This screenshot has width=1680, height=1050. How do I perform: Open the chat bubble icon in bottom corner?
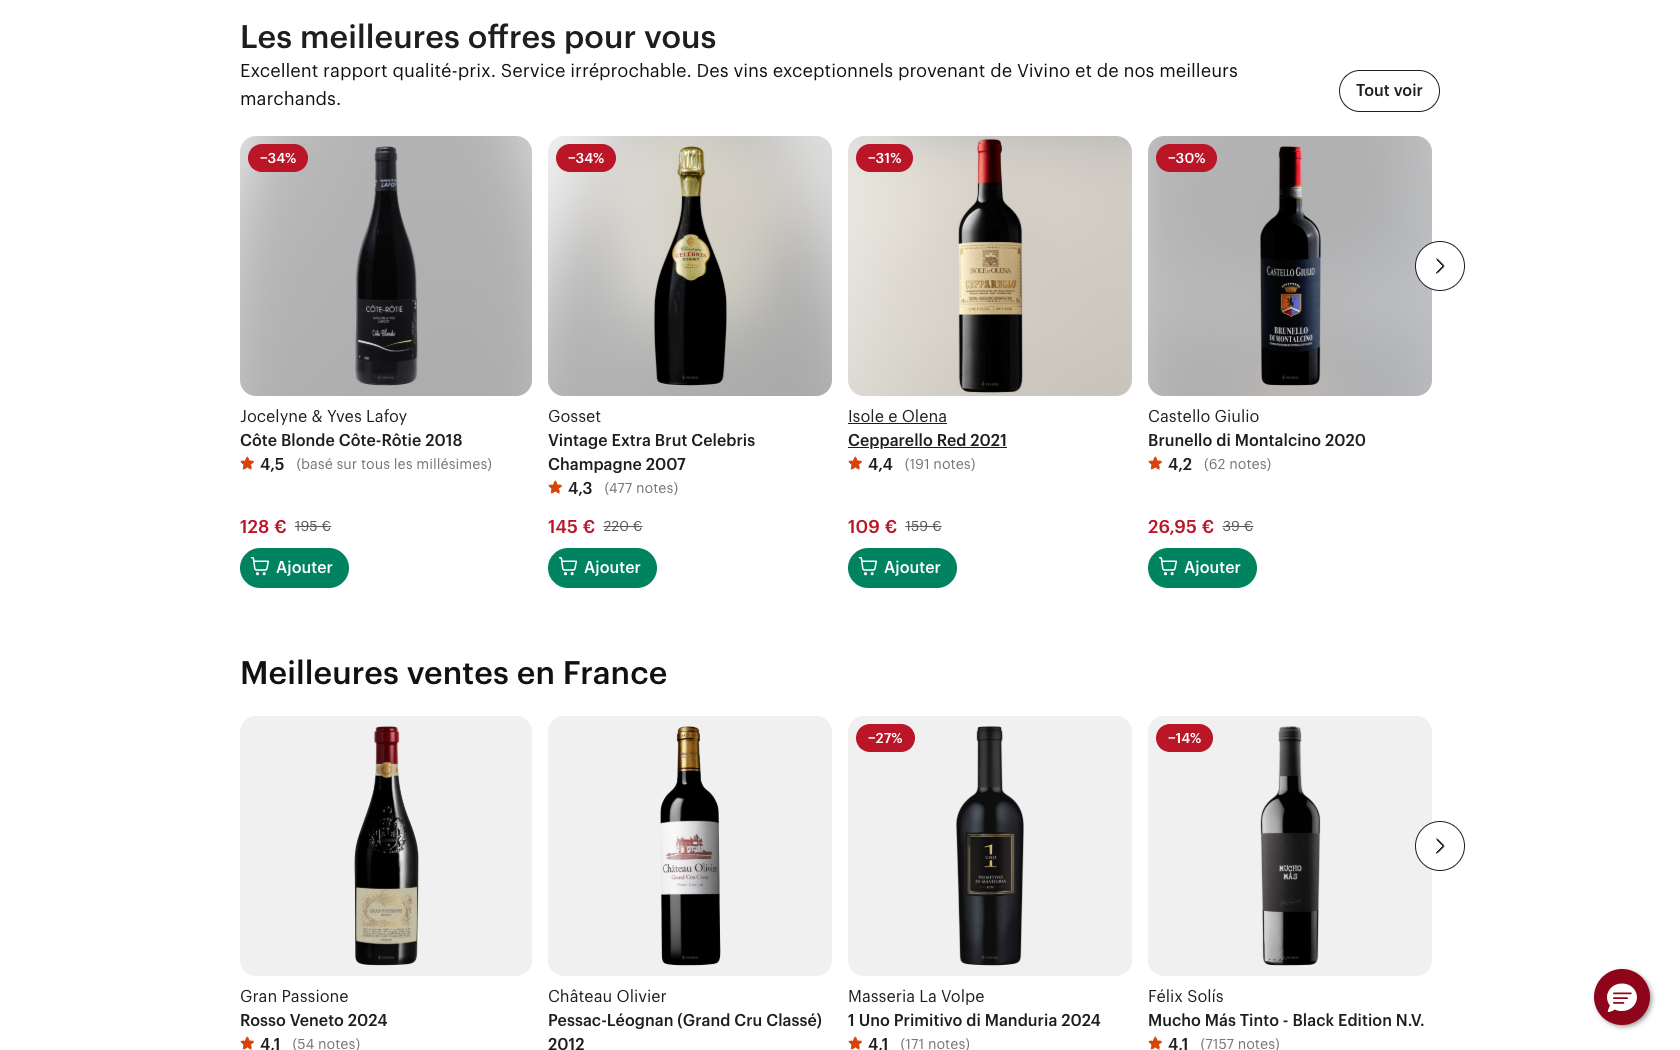(1621, 997)
